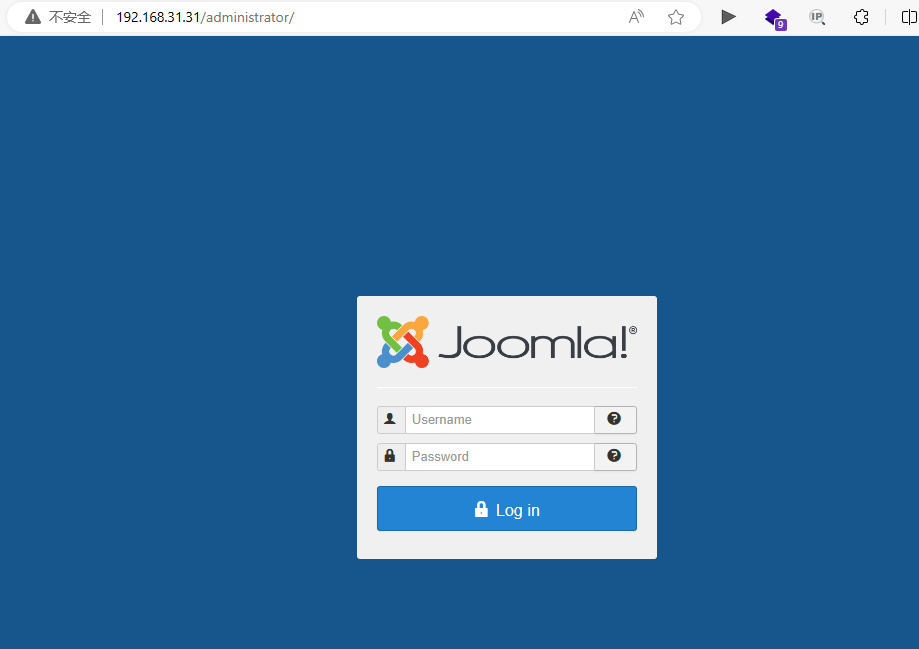The width and height of the screenshot is (919, 649).
Task: Open the Extensions puzzle piece icon
Action: 861,17
